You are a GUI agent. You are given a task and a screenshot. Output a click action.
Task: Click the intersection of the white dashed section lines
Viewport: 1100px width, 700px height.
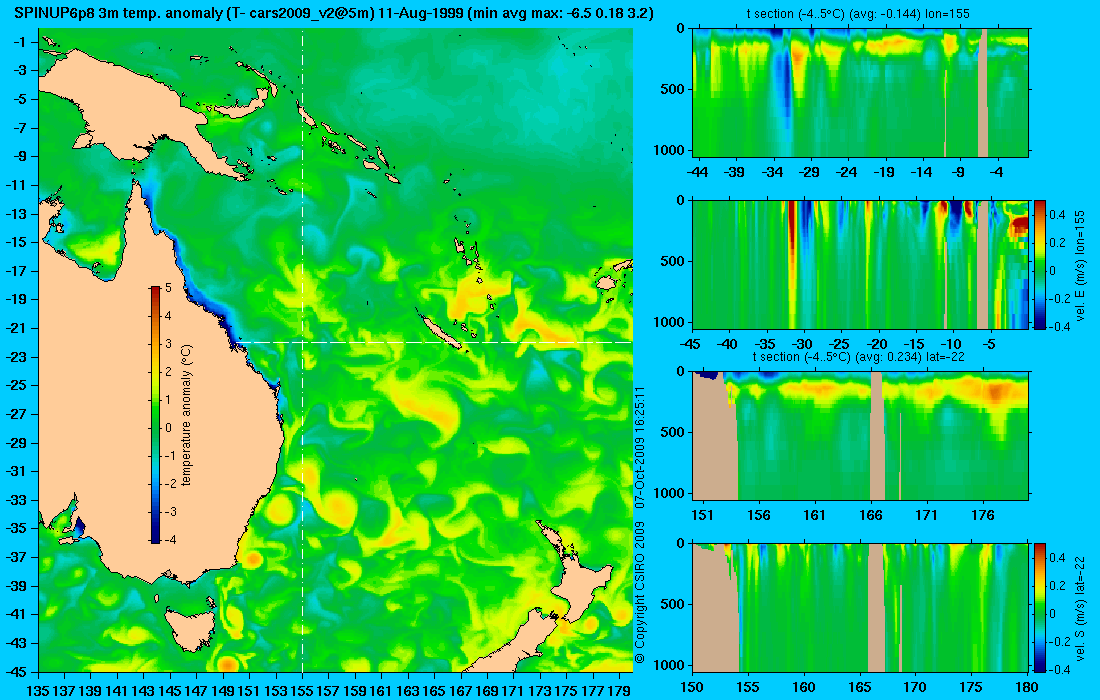click(x=302, y=342)
